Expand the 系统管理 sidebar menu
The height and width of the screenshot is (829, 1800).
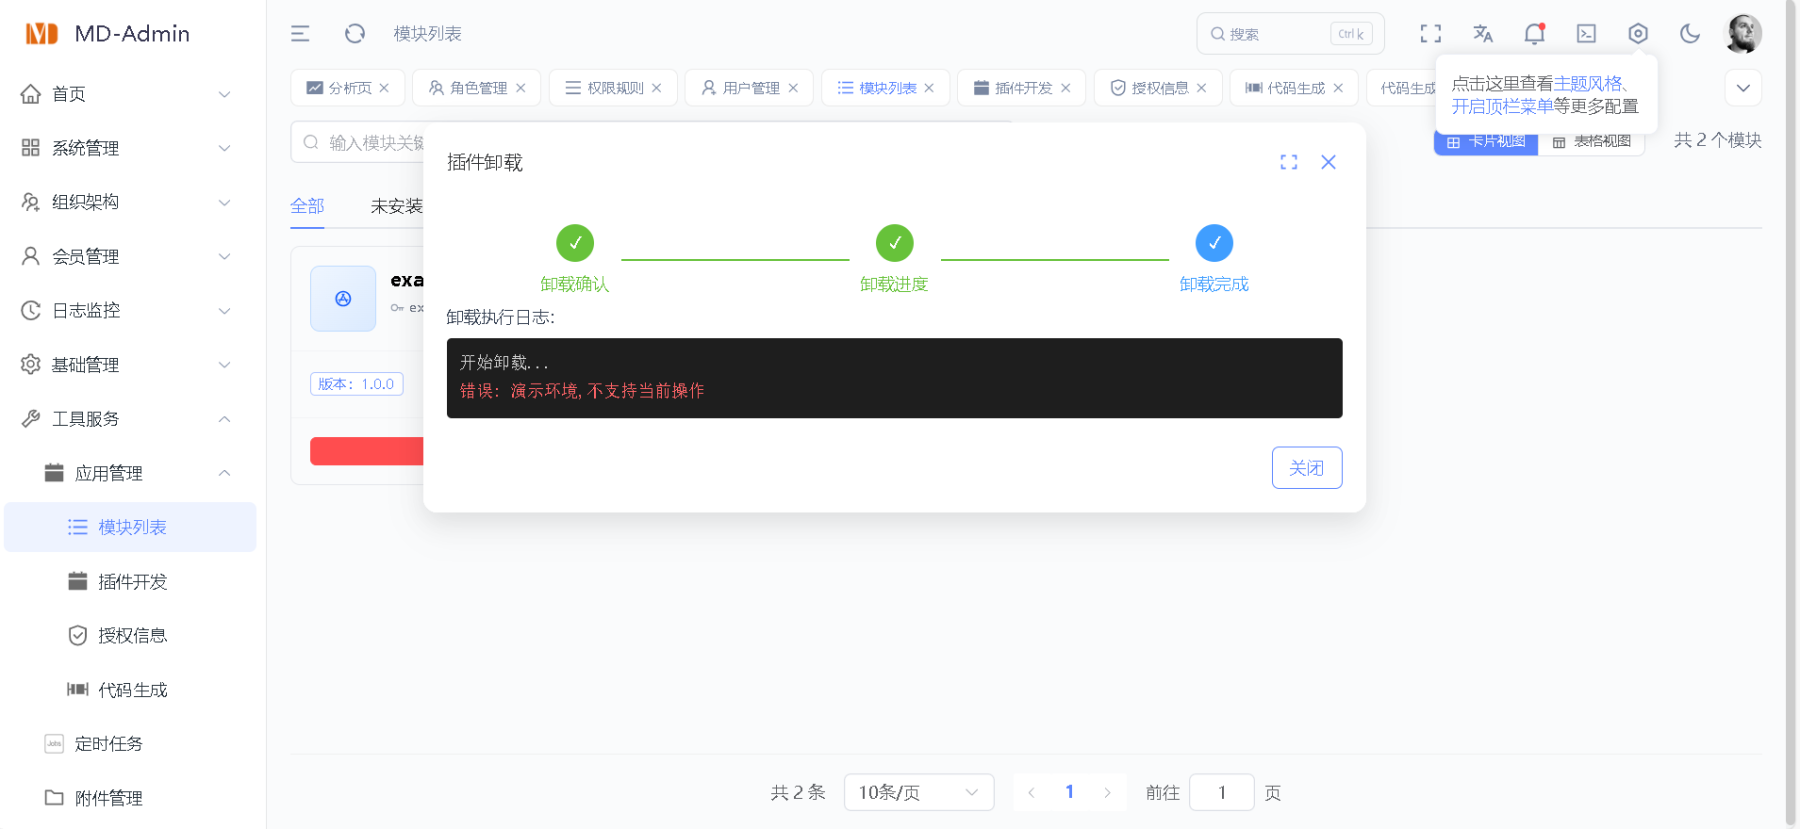coord(128,148)
